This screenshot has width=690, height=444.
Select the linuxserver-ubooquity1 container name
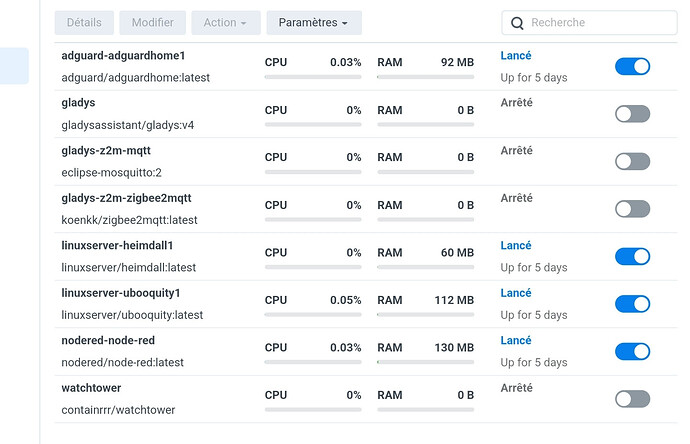pyautogui.click(x=121, y=293)
